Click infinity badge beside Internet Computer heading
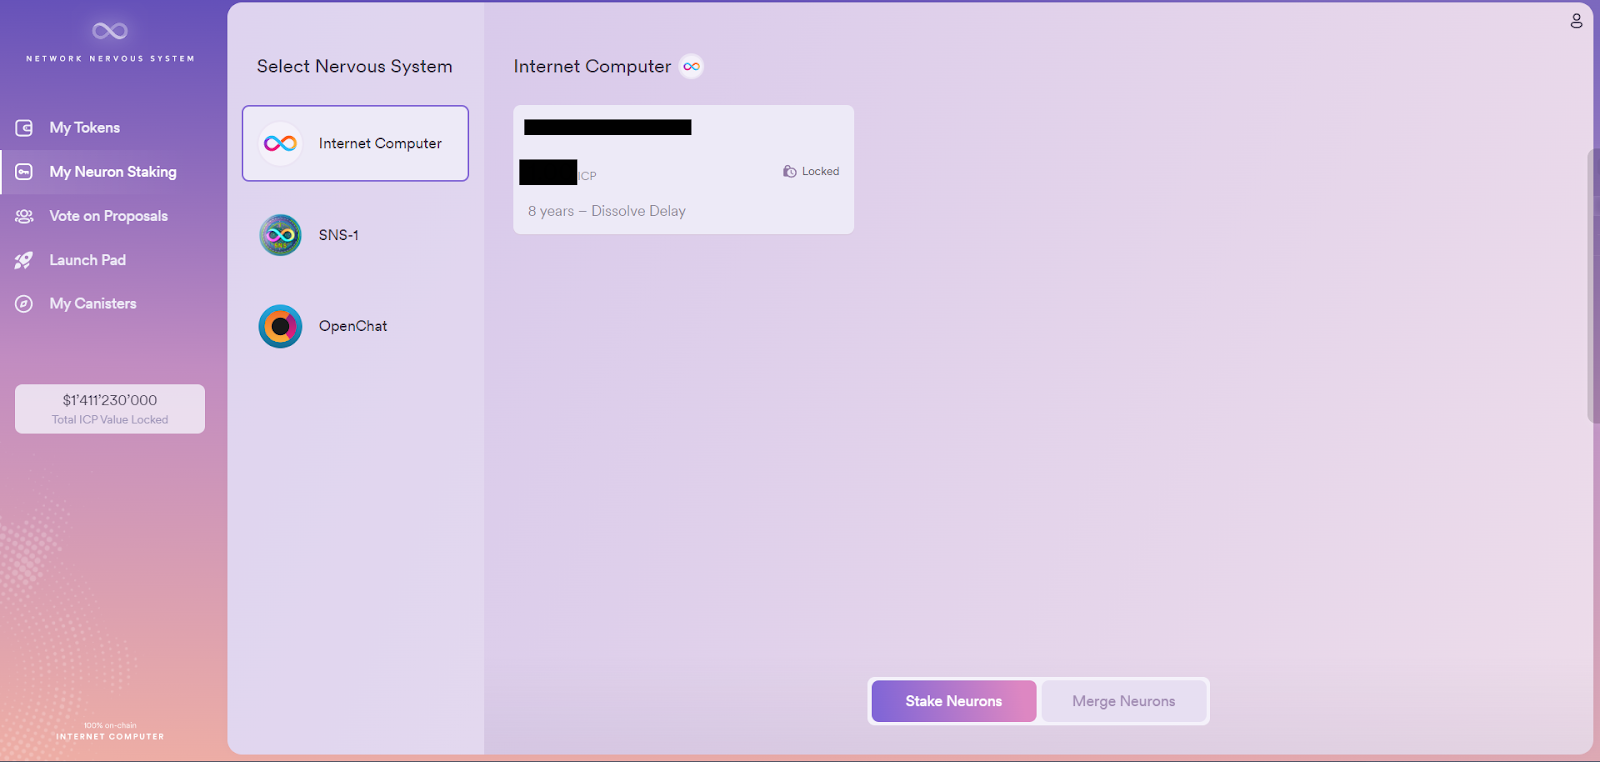 (x=691, y=66)
